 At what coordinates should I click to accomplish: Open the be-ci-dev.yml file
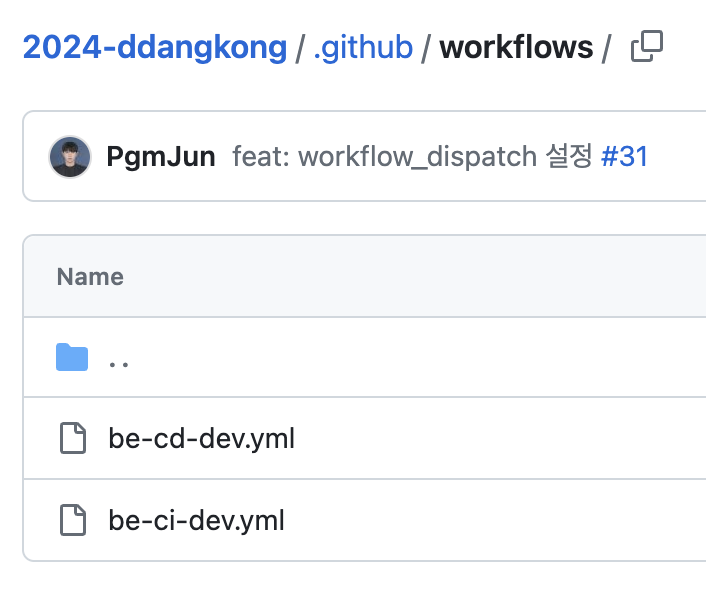pyautogui.click(x=196, y=520)
